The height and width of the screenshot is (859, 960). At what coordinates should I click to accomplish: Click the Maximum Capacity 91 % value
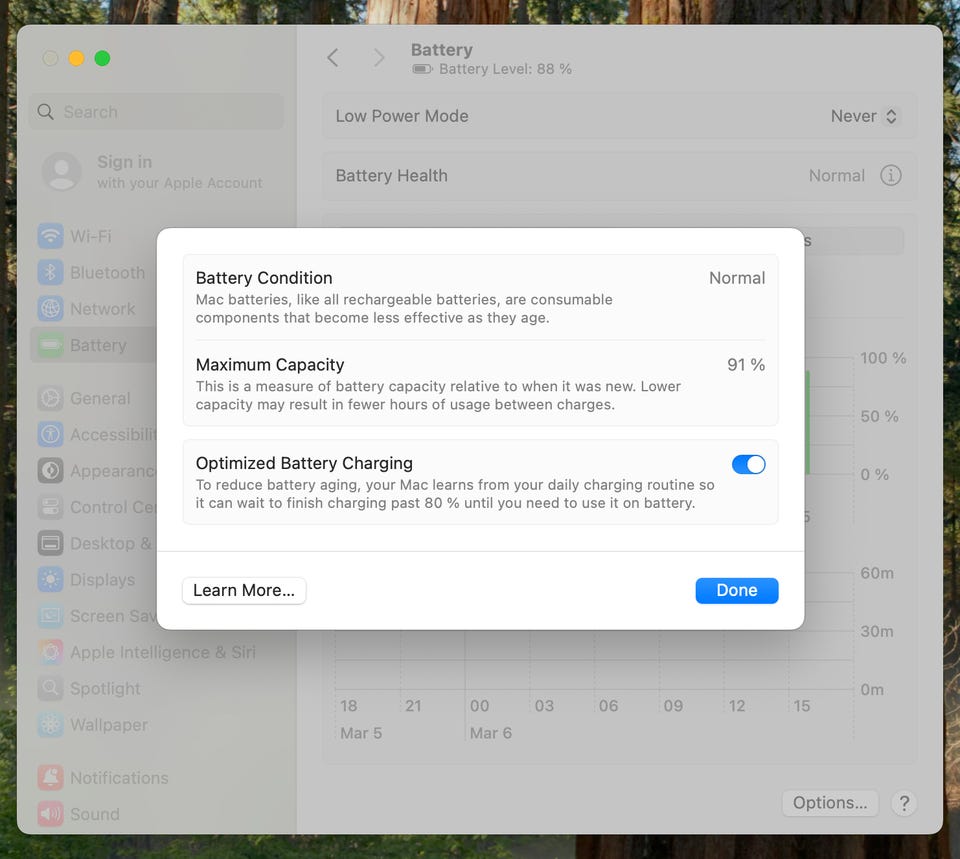click(x=746, y=365)
